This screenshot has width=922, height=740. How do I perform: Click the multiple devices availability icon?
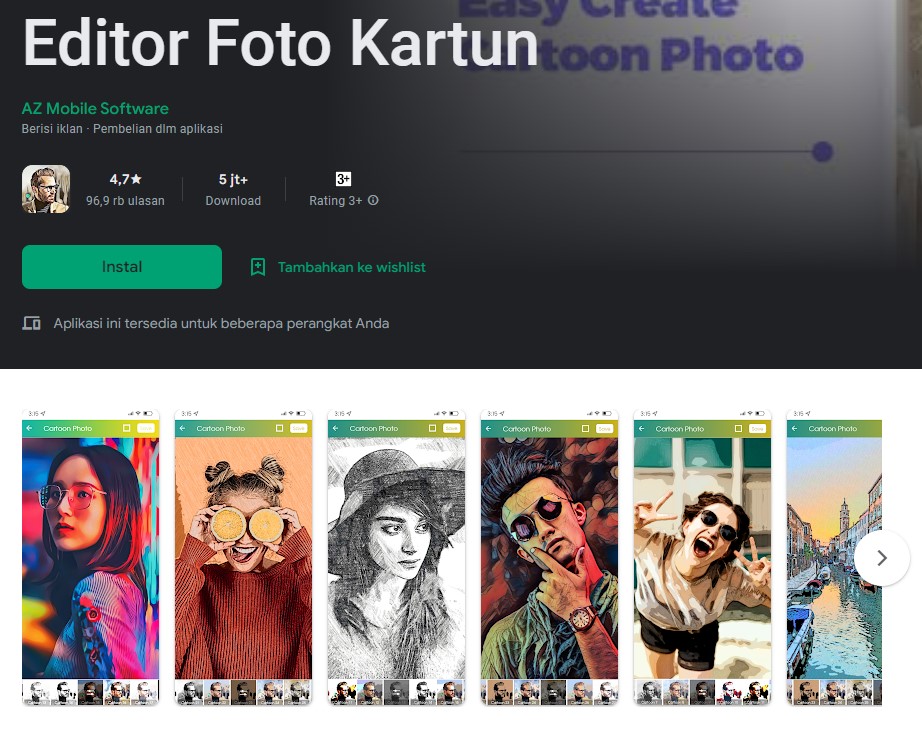(x=32, y=323)
